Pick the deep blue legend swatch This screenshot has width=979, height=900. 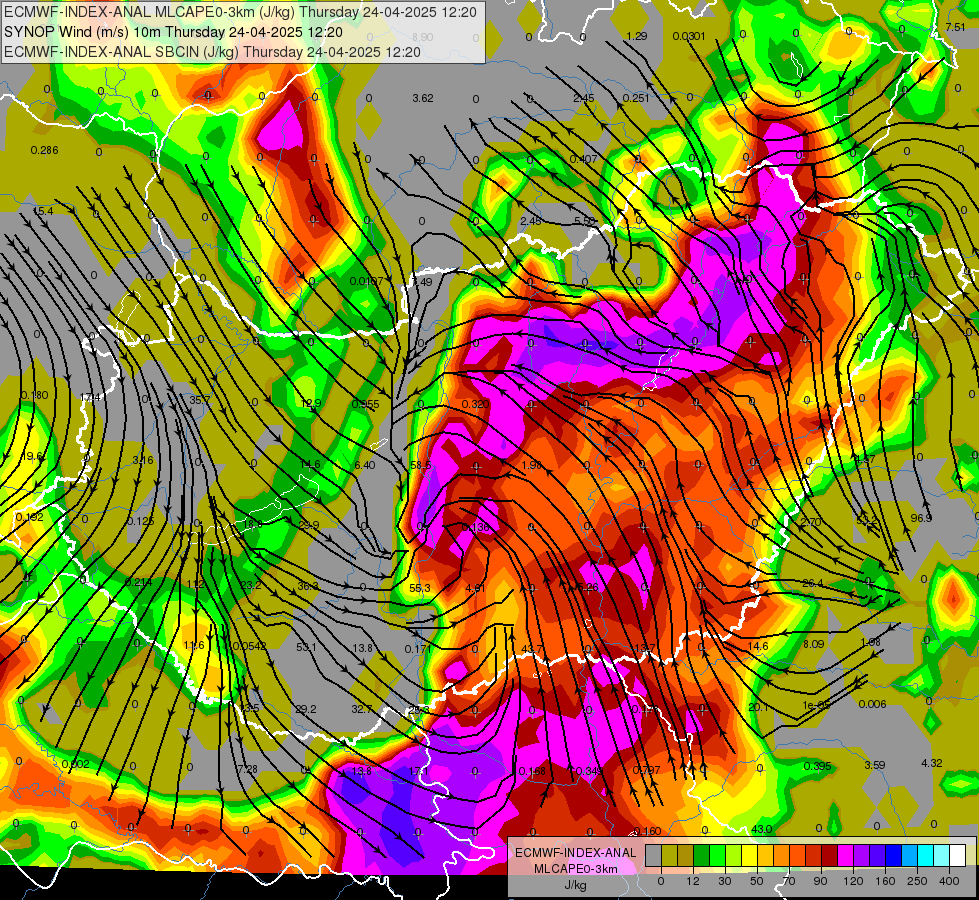894,856
